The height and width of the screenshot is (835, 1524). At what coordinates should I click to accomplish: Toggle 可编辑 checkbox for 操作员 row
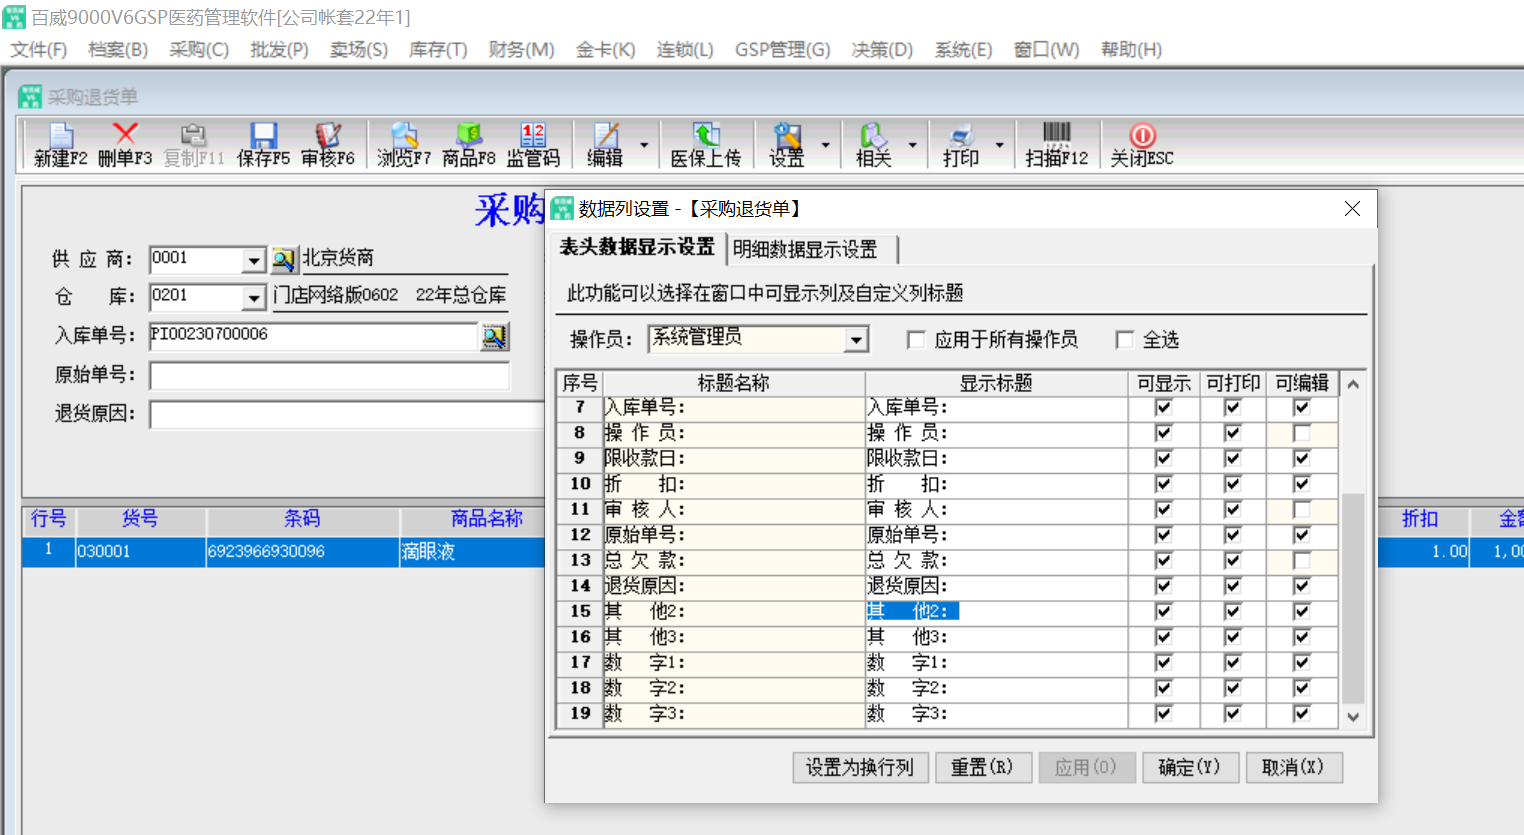click(1301, 433)
